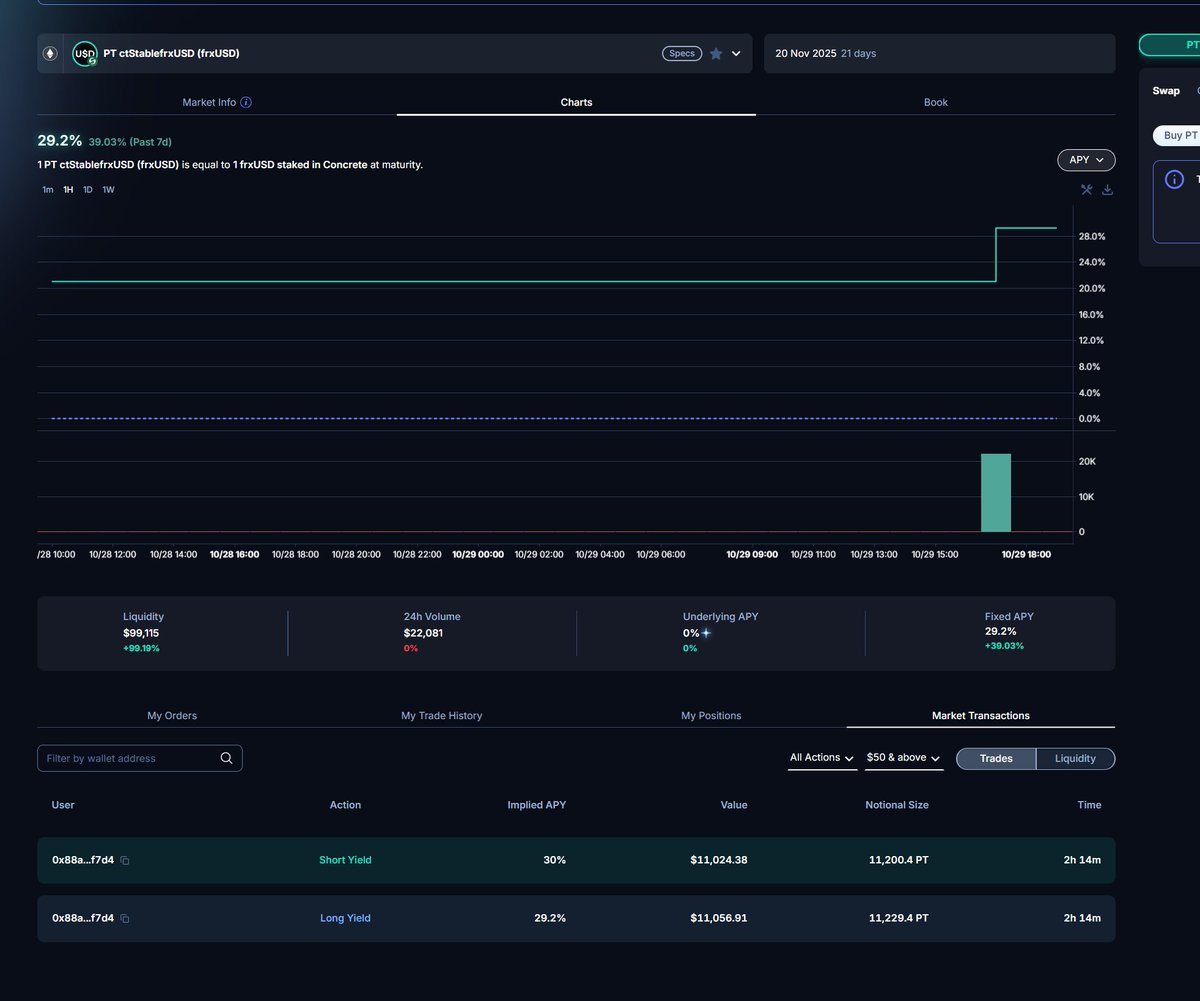The width and height of the screenshot is (1200, 1001).
Task: Click the 30% implied APY cell
Action: pyautogui.click(x=555, y=860)
